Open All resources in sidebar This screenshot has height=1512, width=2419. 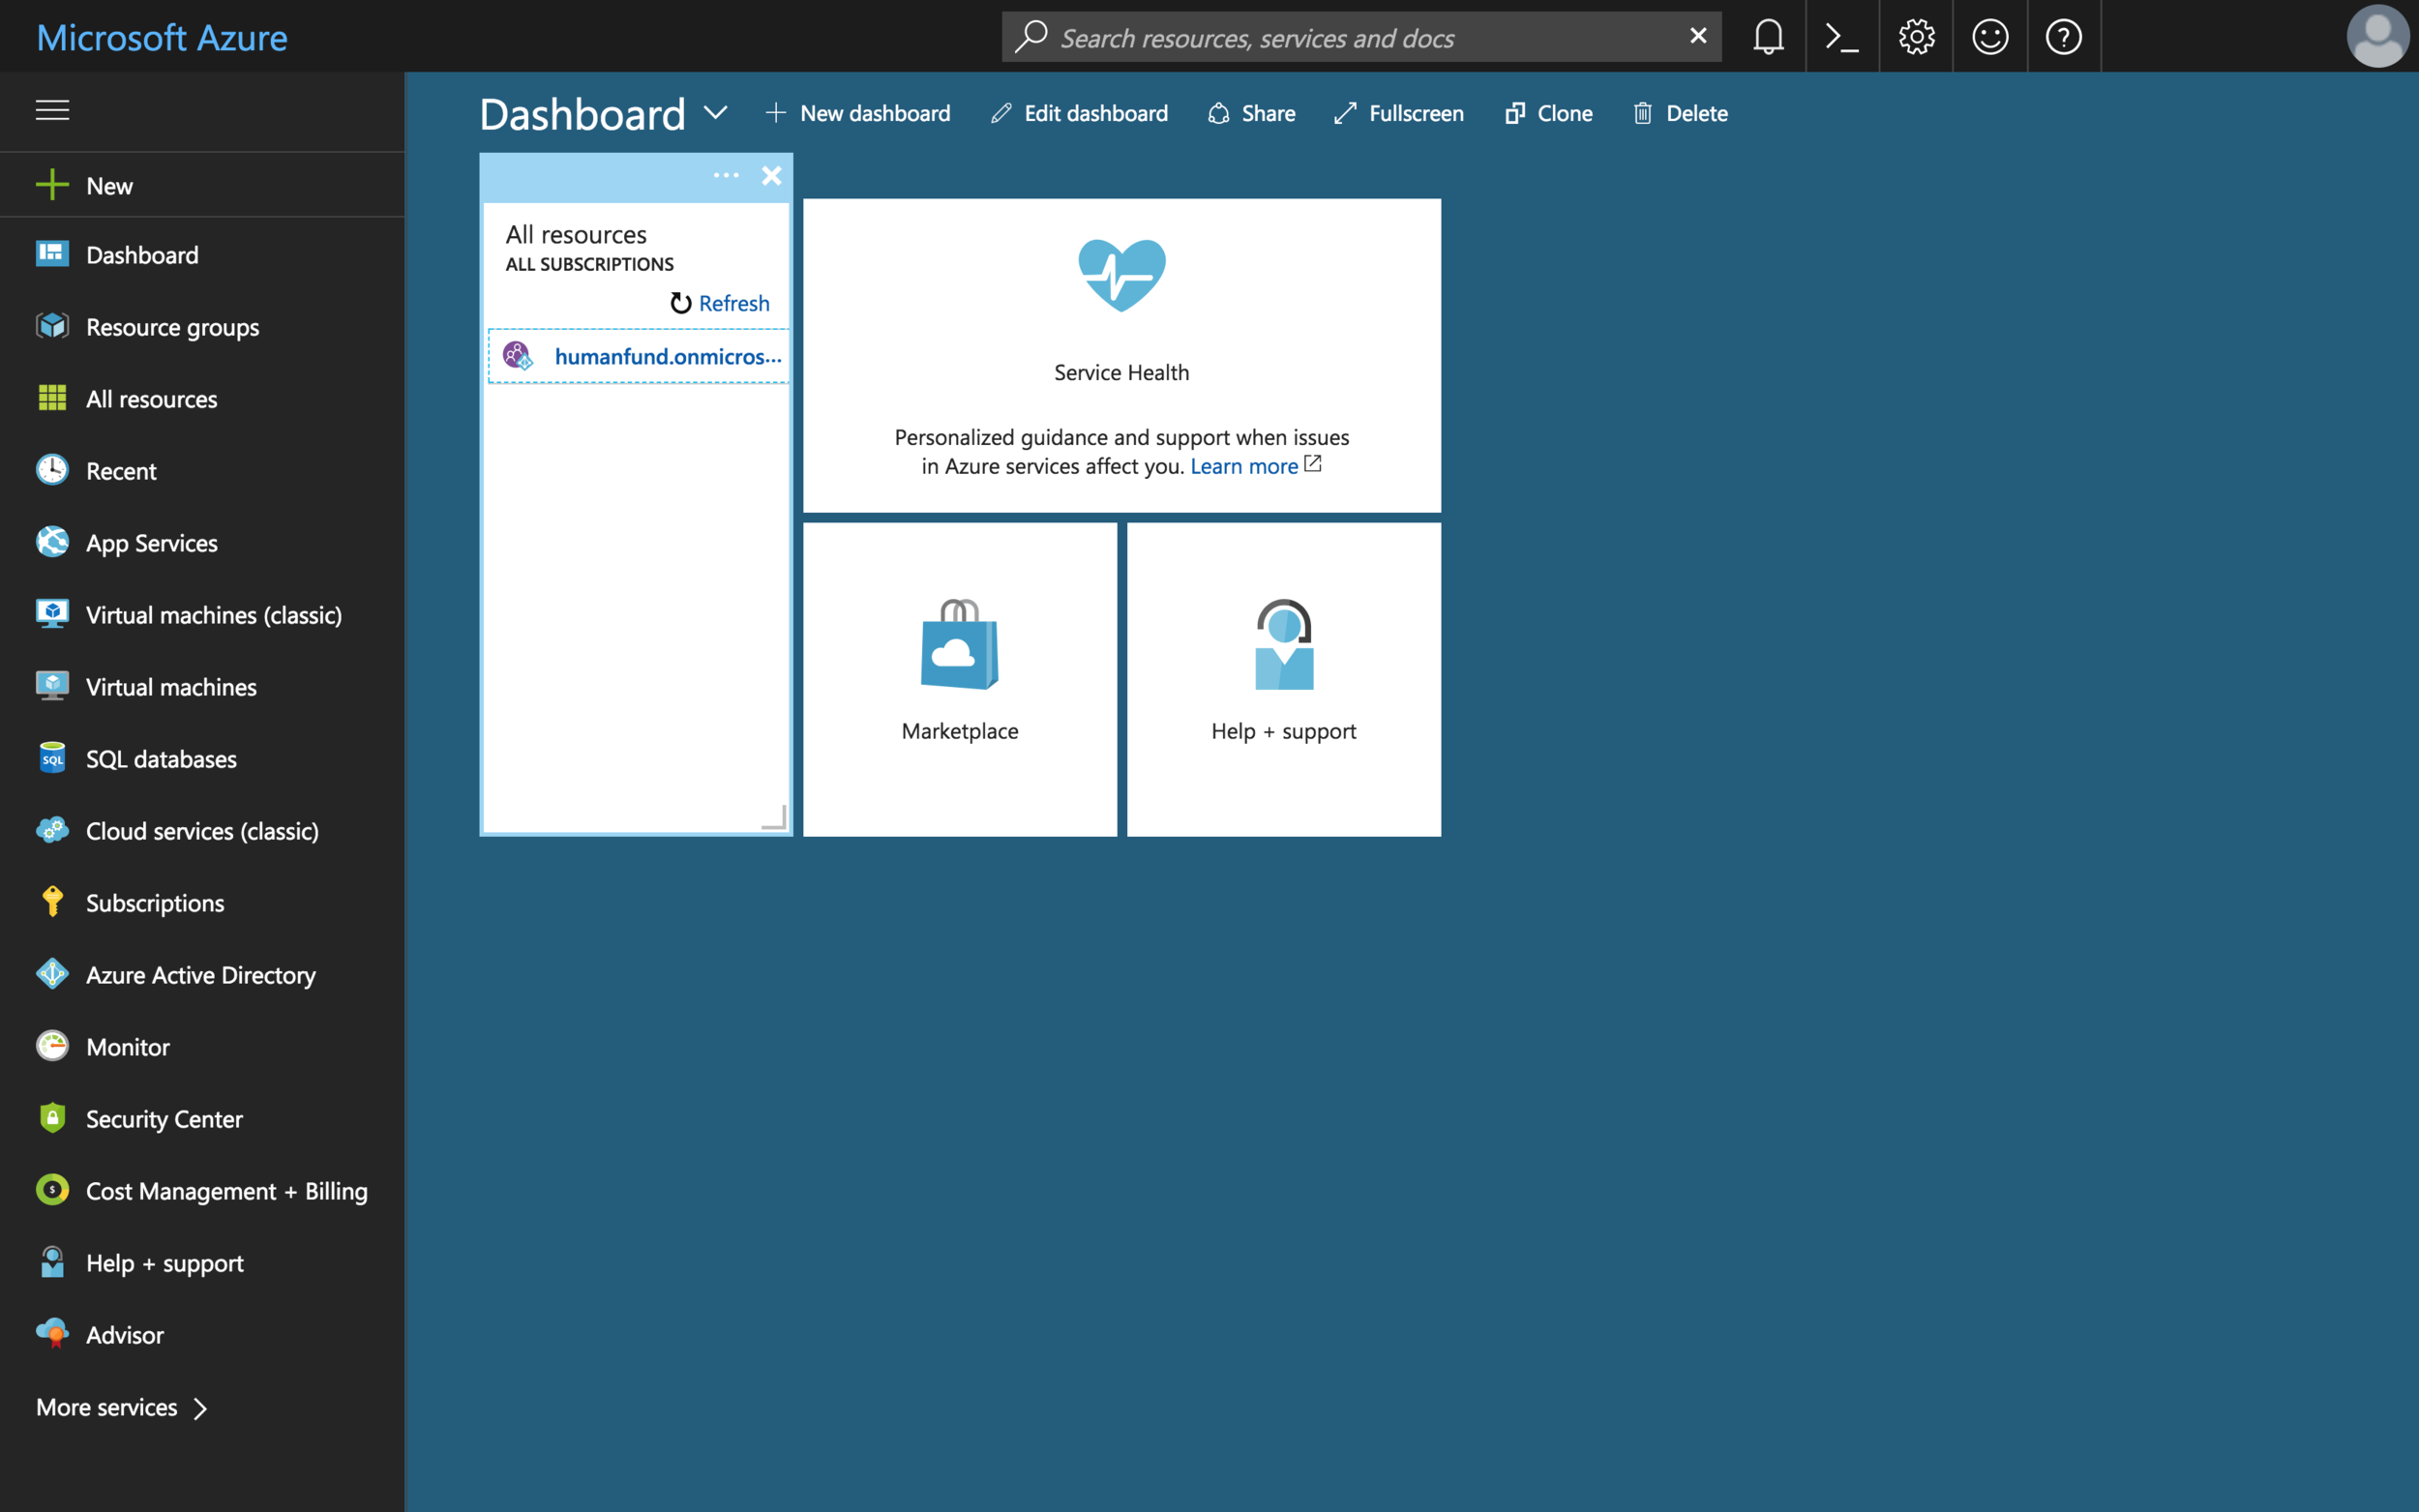tap(202, 399)
